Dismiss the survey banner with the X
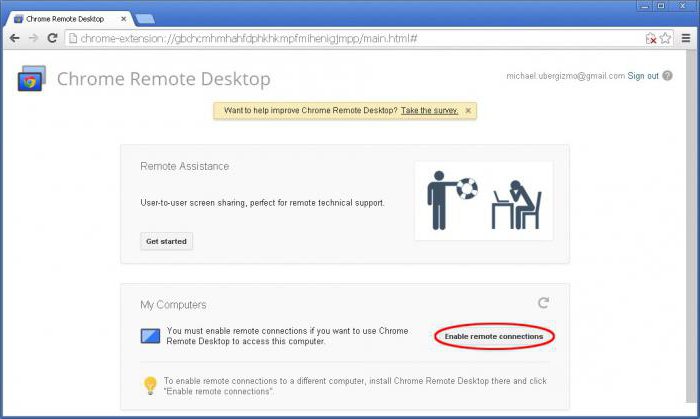Viewport: 700px width, 419px height. click(468, 111)
